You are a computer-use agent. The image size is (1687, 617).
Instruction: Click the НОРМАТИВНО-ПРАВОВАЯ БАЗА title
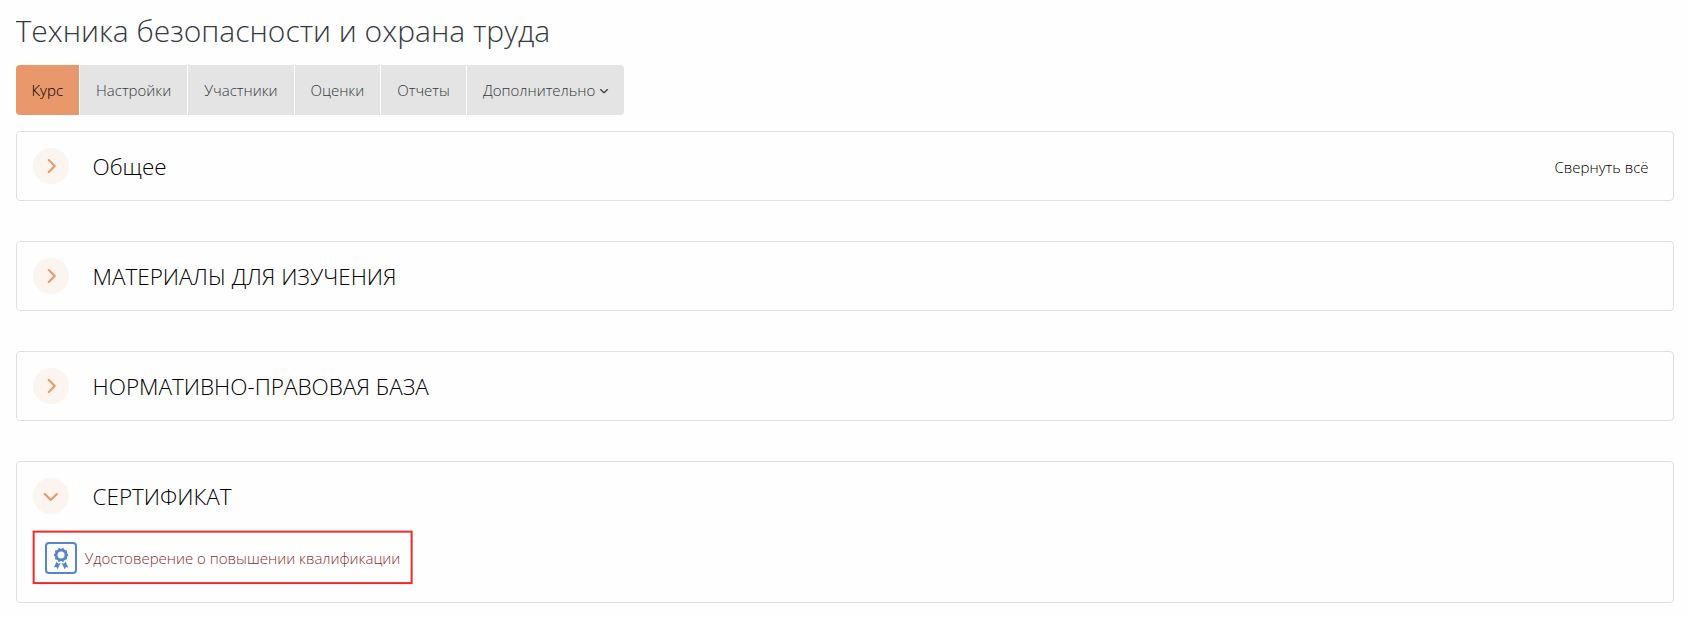[260, 387]
